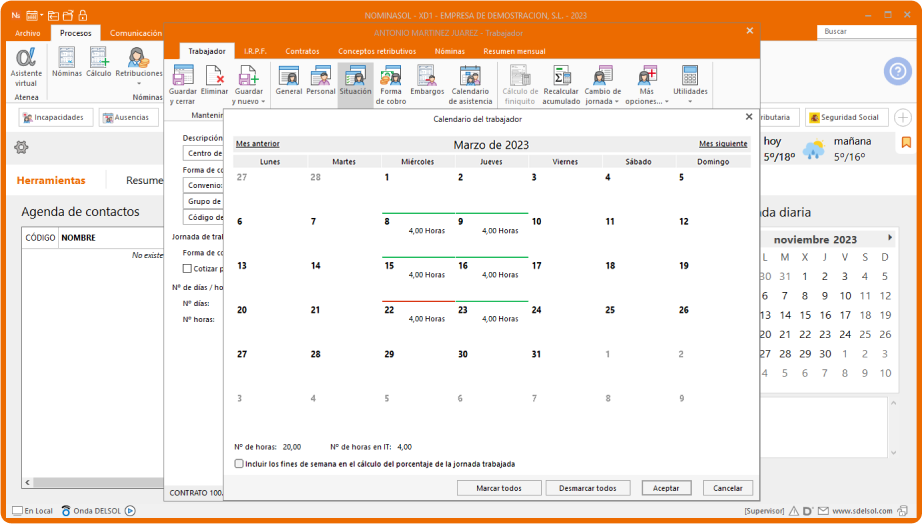Open quick-access toolbar dropdown in the title bar

(41, 15)
